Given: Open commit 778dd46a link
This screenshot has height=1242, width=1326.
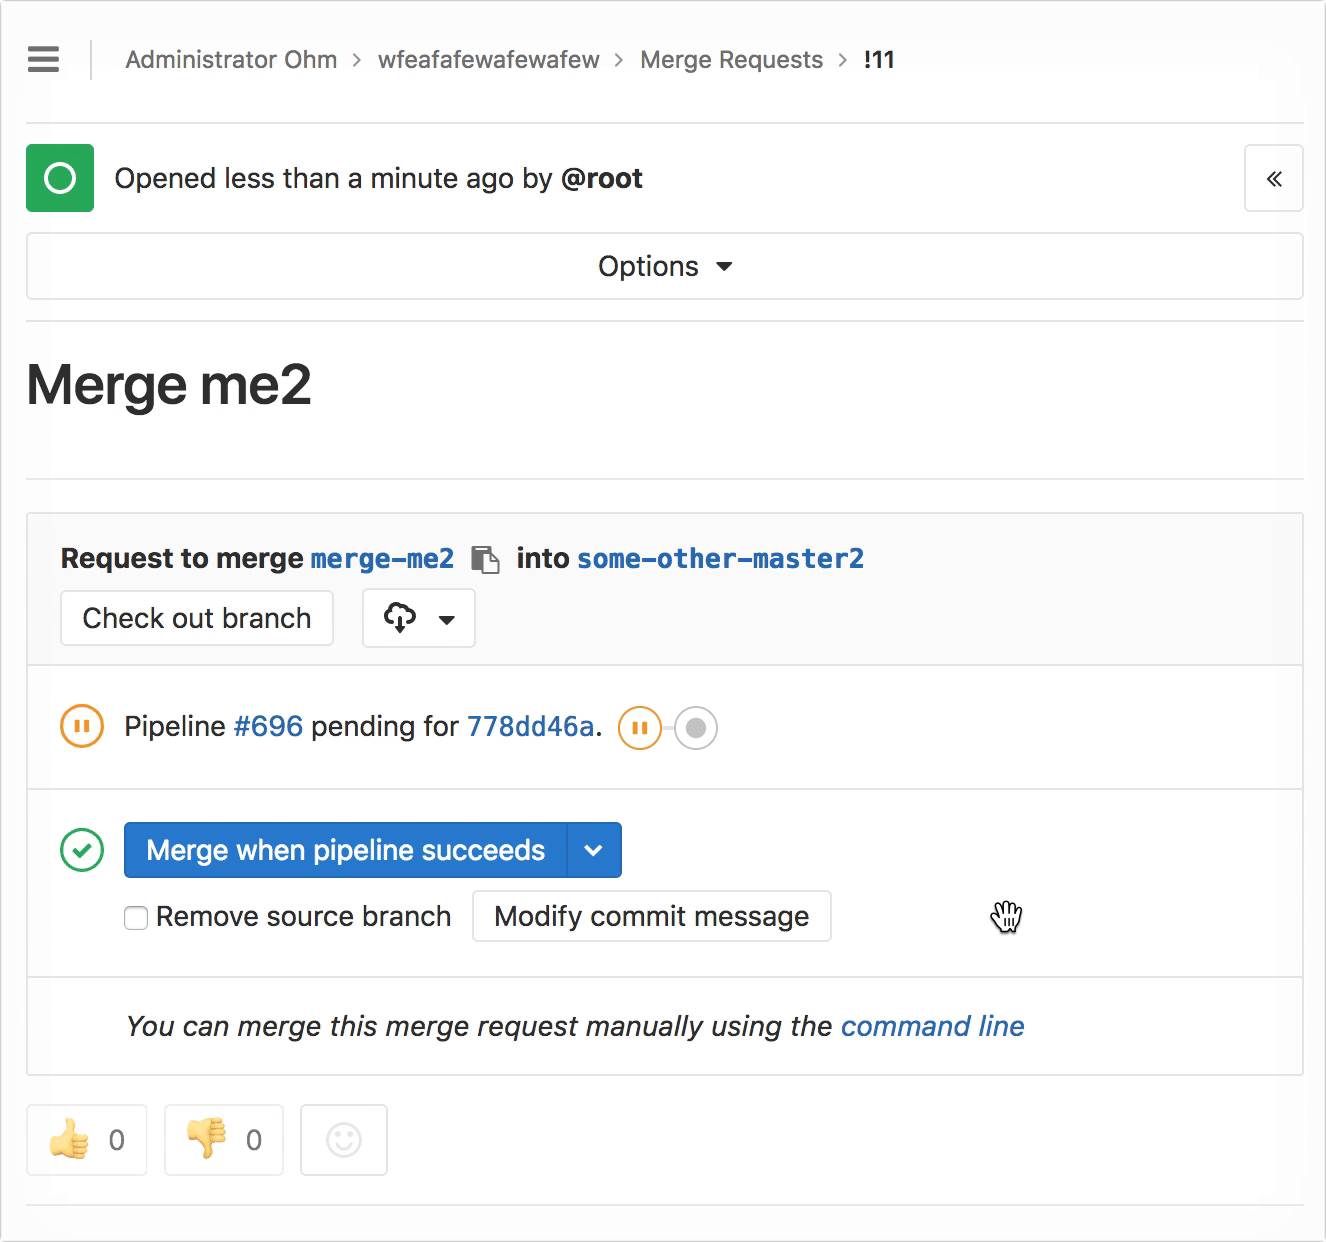Looking at the screenshot, I should [x=531, y=727].
